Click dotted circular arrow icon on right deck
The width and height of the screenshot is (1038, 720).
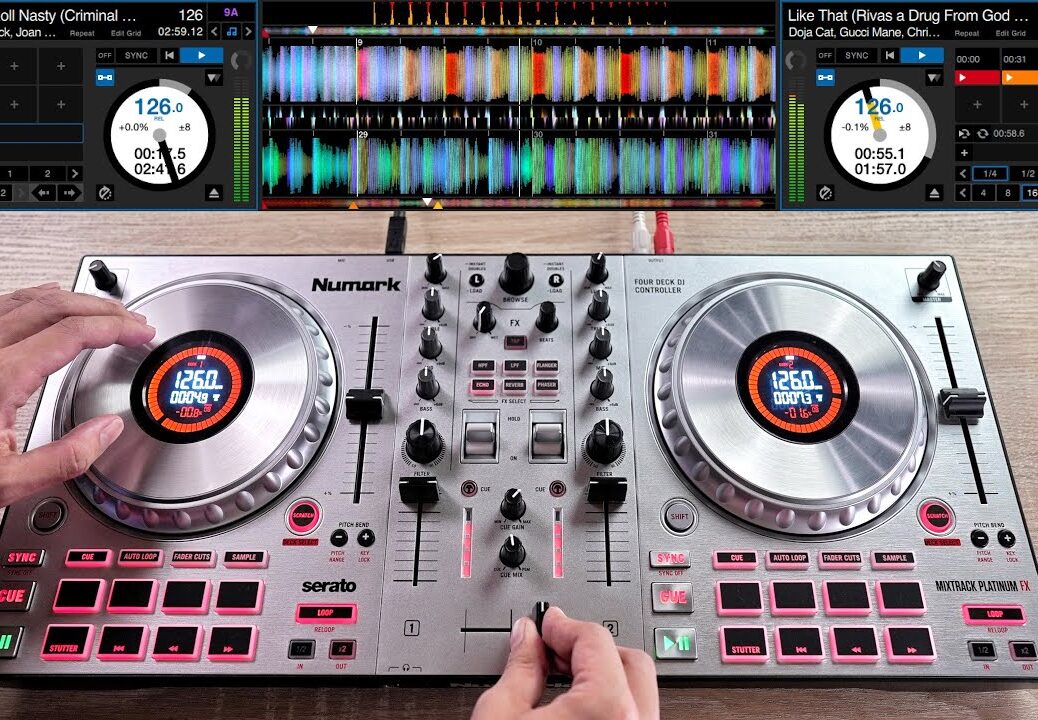click(826, 193)
